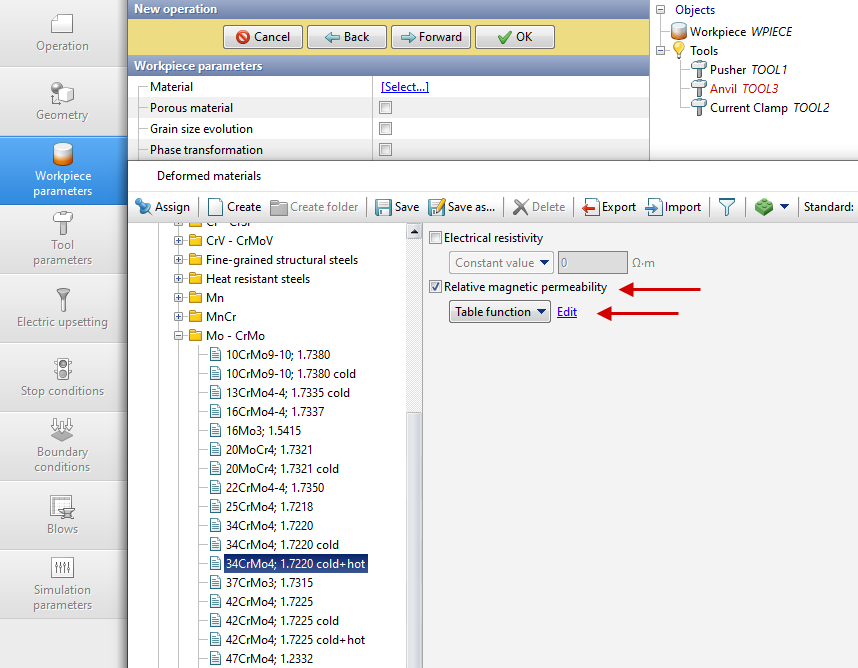The width and height of the screenshot is (858, 668).
Task: Expand the Heat resistant steels folder
Action: tap(179, 279)
